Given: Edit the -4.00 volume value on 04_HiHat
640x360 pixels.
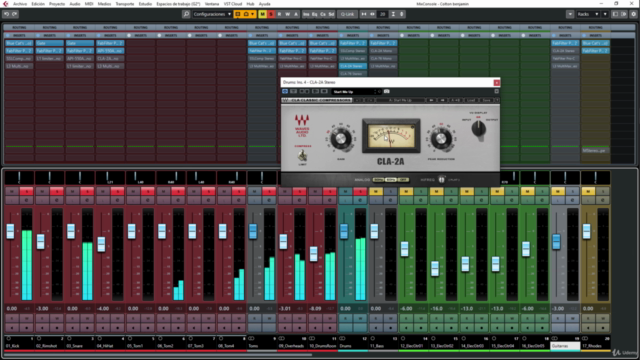Looking at the screenshot, I should [103, 309].
